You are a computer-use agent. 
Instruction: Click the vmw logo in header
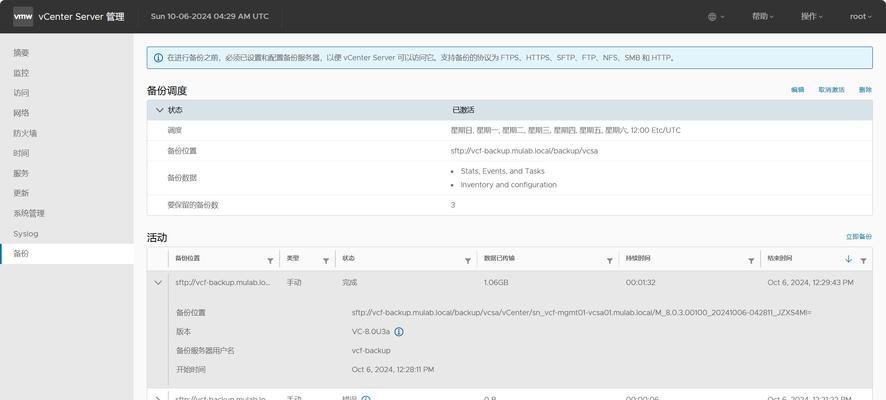point(23,16)
